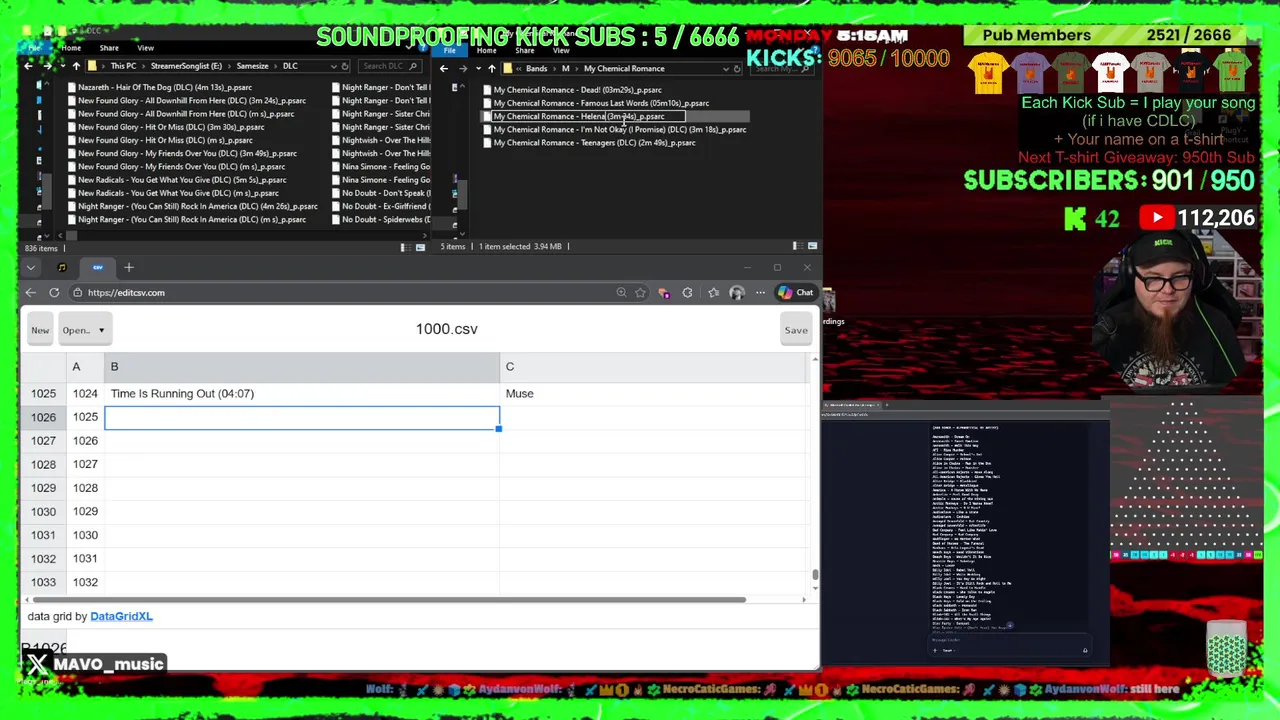Switch My Chemical Romance explorer to details view

point(797,246)
